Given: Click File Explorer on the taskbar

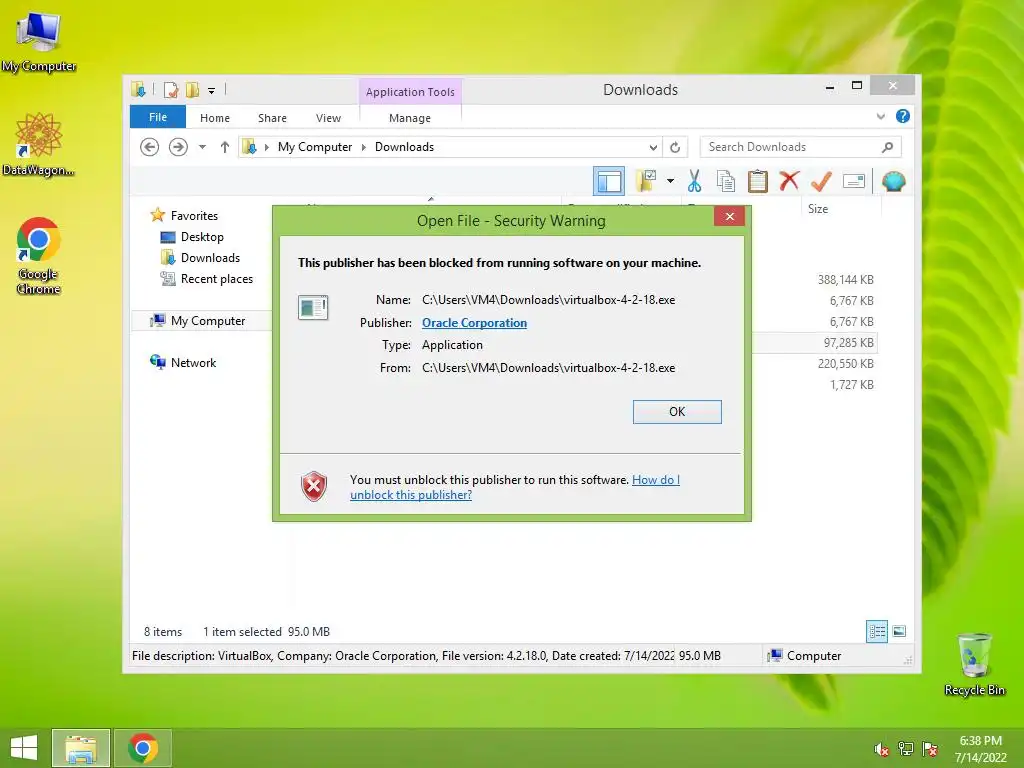Looking at the screenshot, I should [x=81, y=748].
